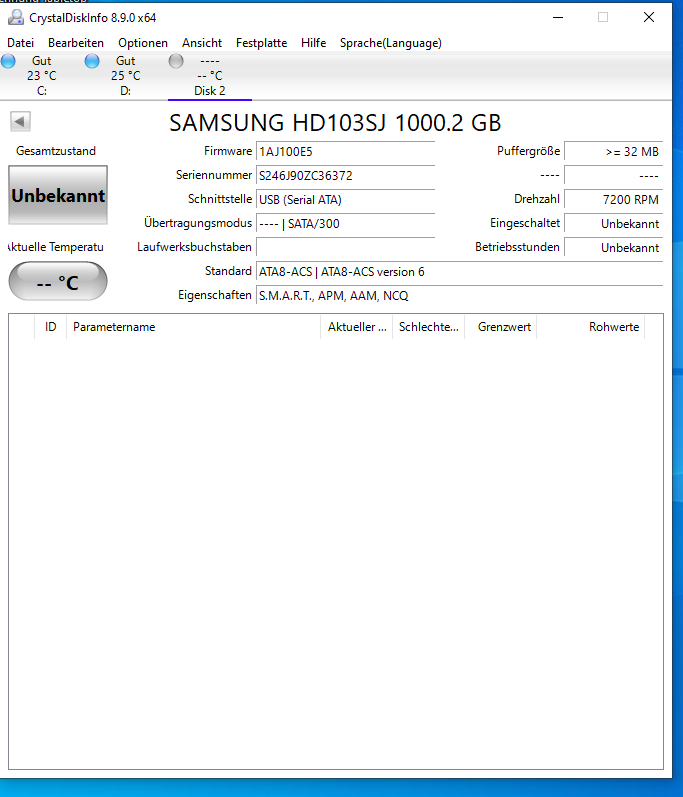This screenshot has height=797, width=683.
Task: Click the Aktueller ... column header
Action: click(357, 327)
